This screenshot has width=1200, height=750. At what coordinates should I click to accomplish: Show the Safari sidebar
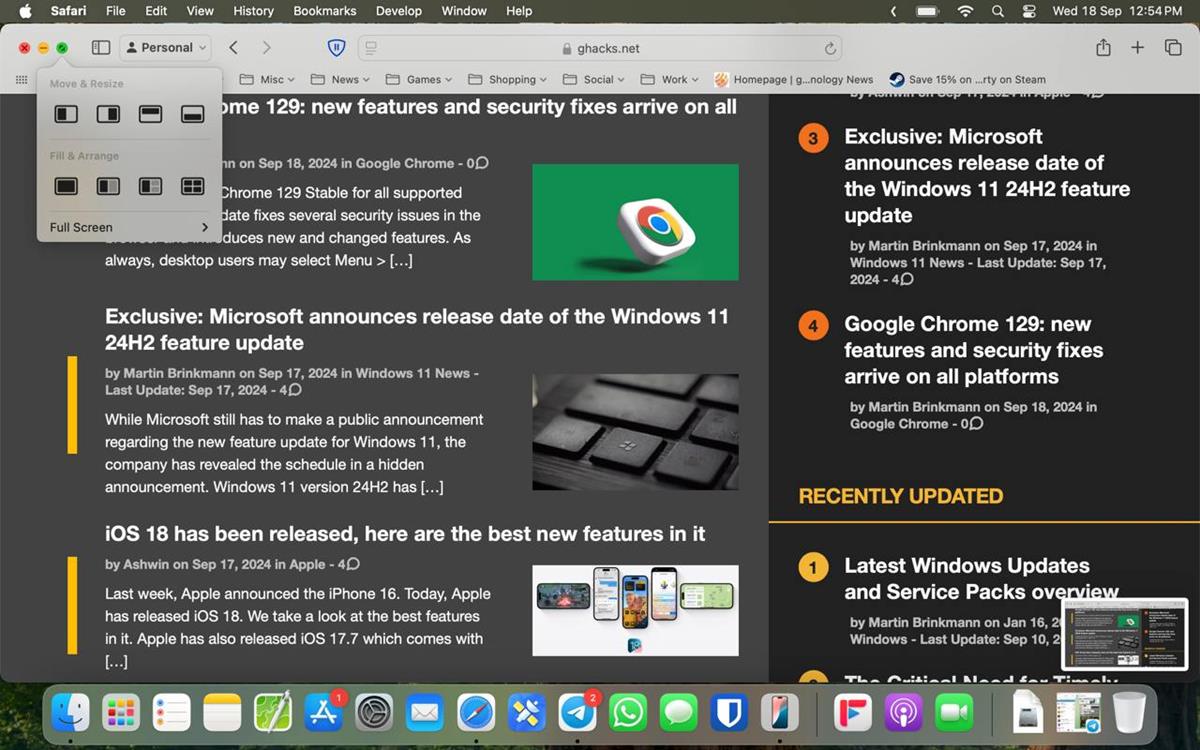pos(101,47)
